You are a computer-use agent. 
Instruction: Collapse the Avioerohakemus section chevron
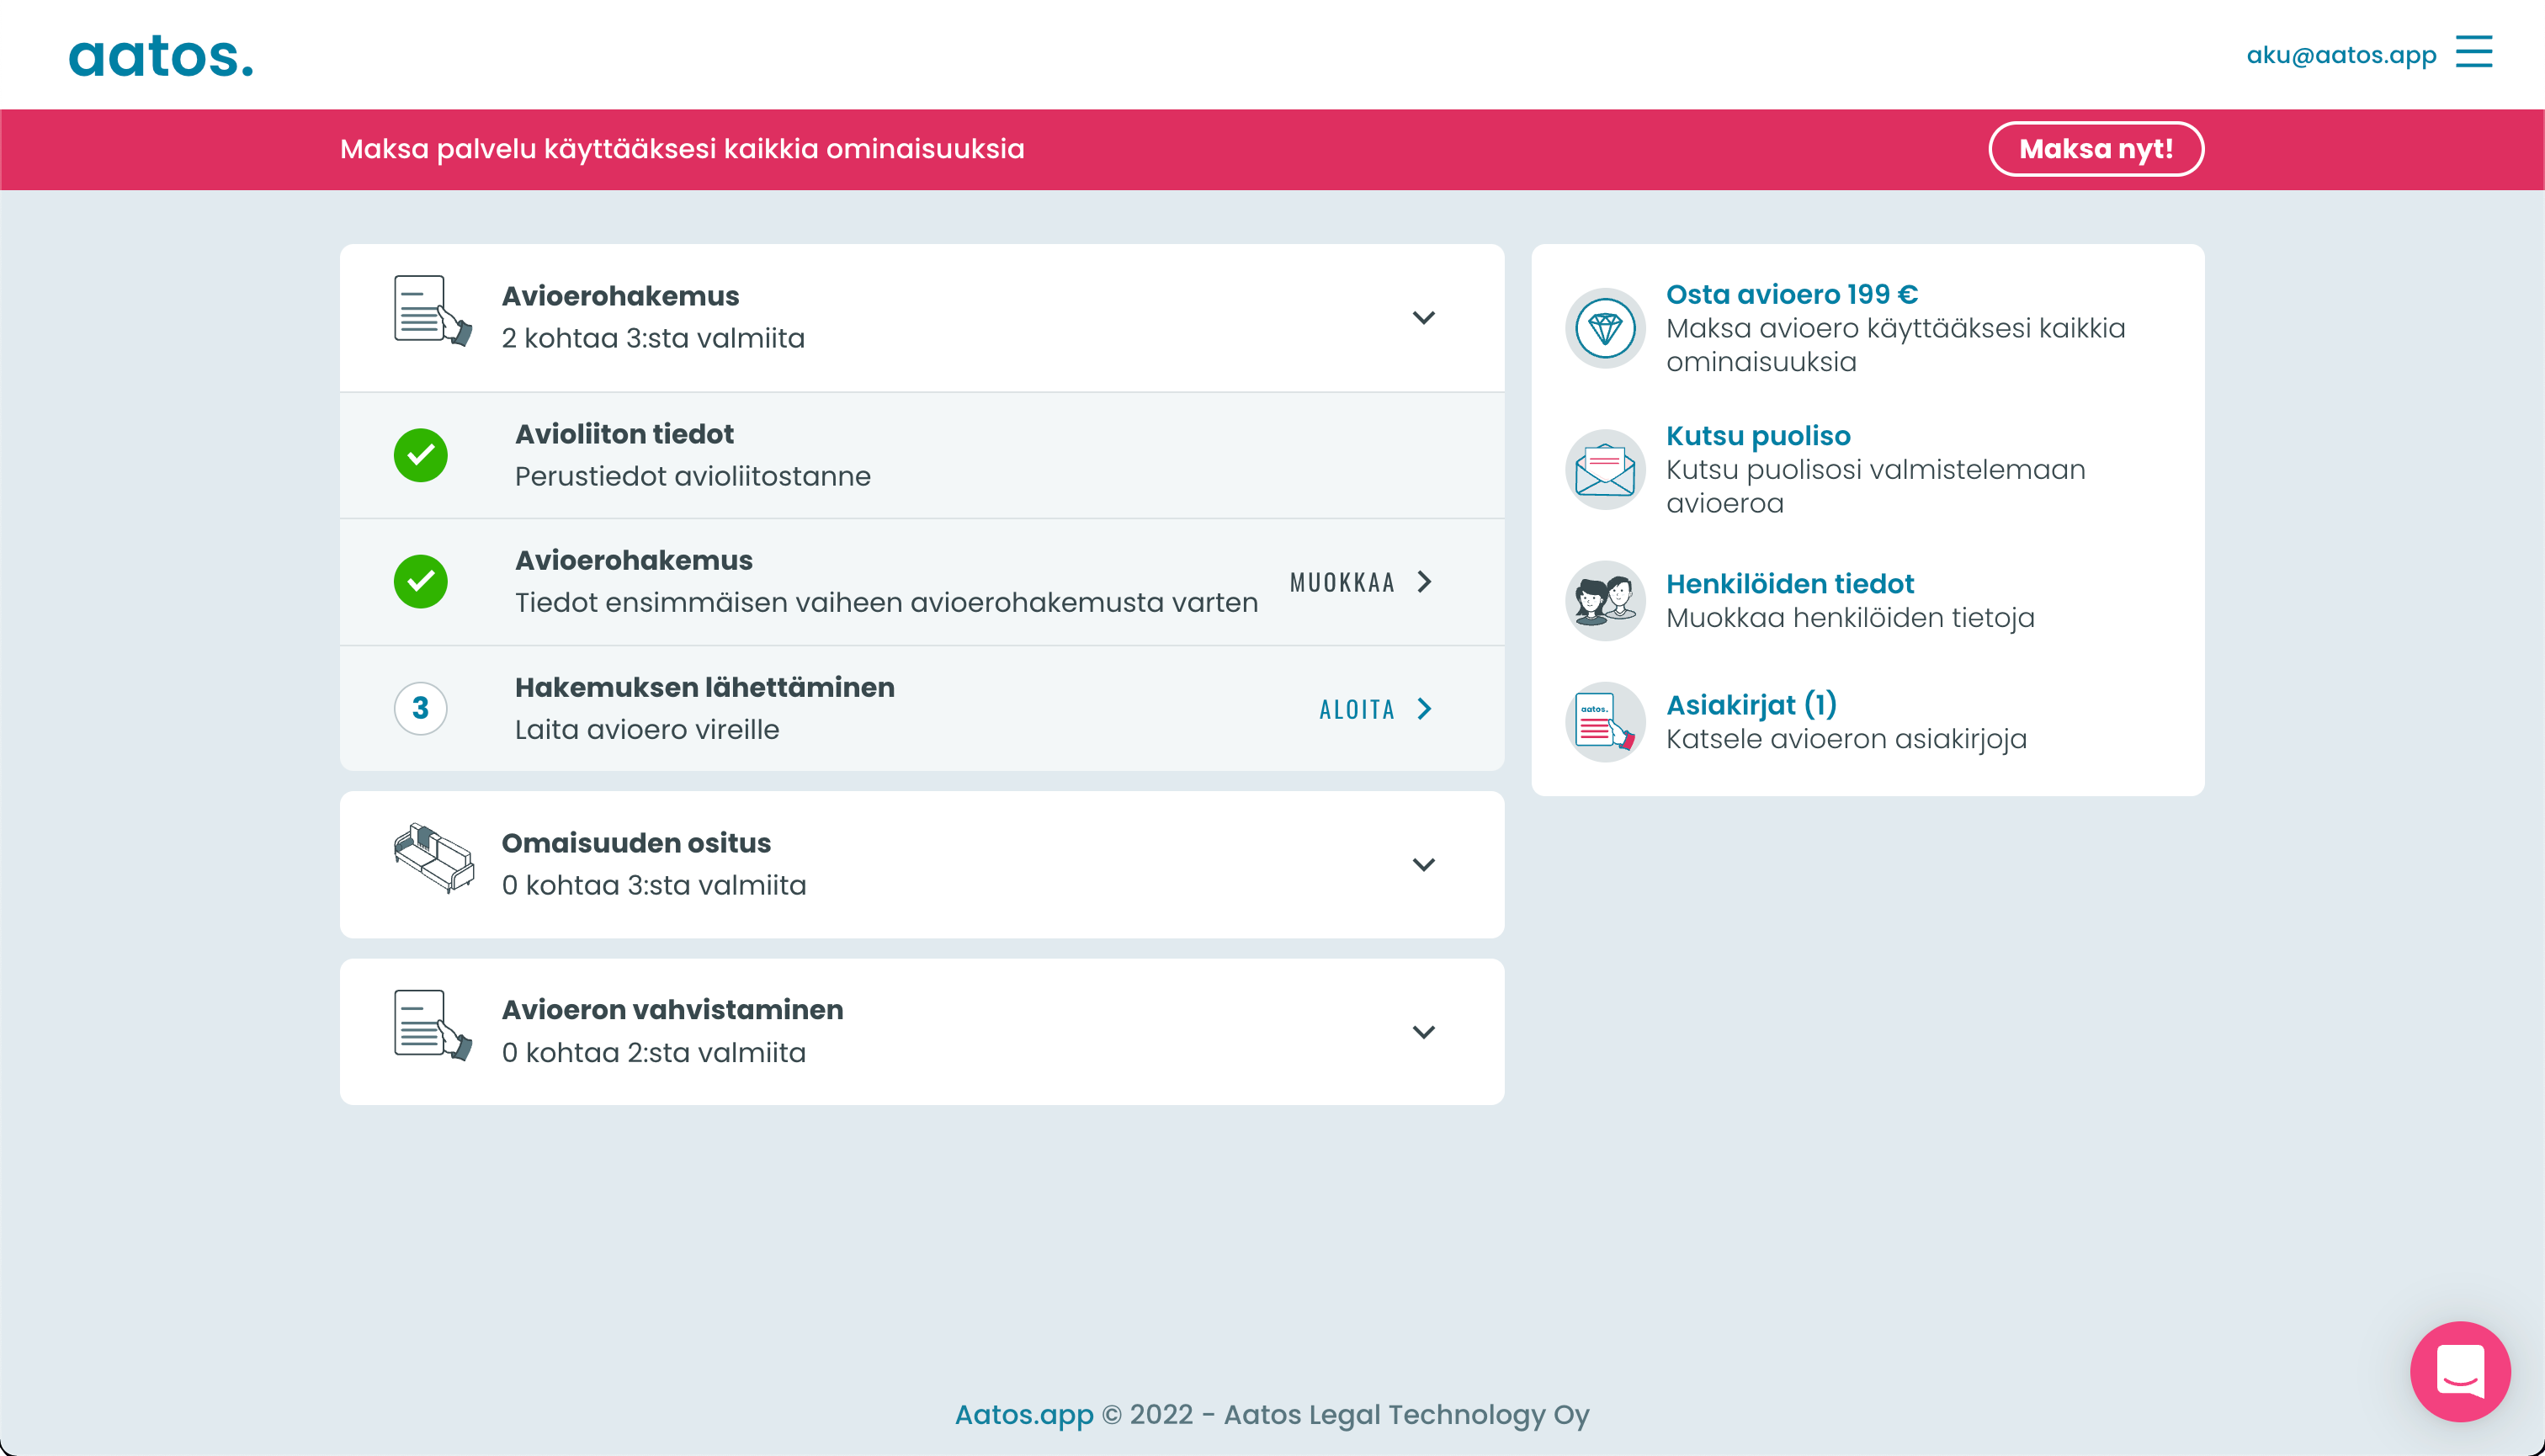tap(1424, 318)
